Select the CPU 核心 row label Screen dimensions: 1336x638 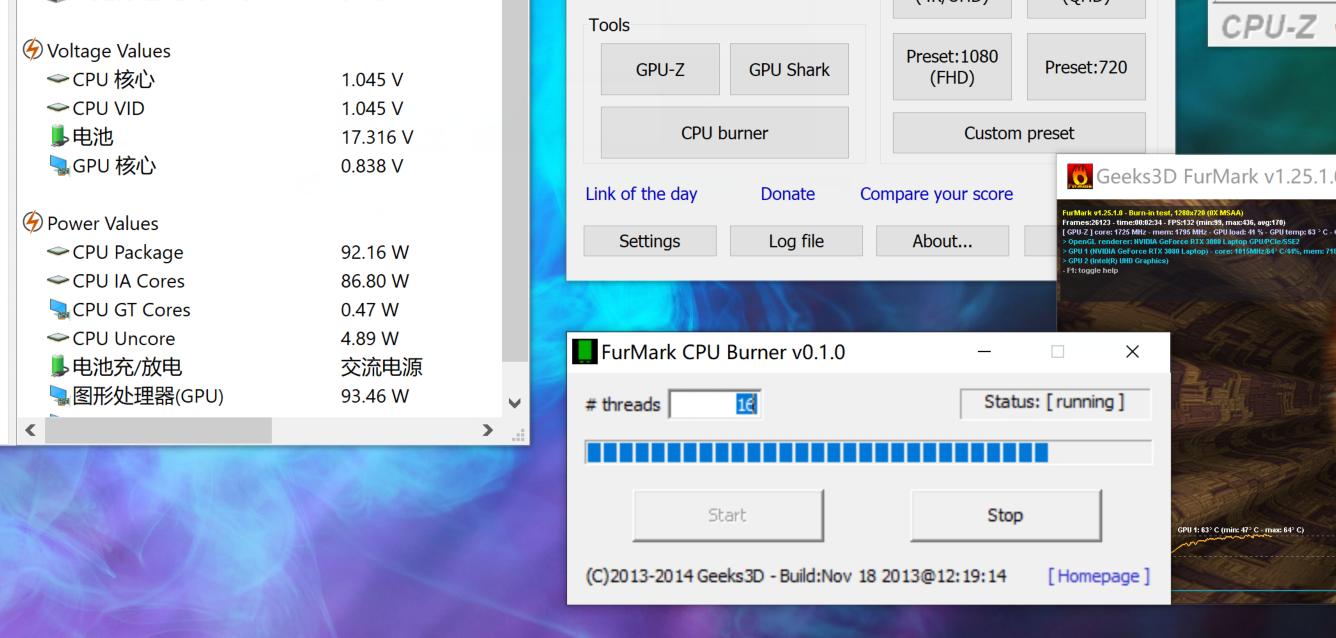coord(114,80)
